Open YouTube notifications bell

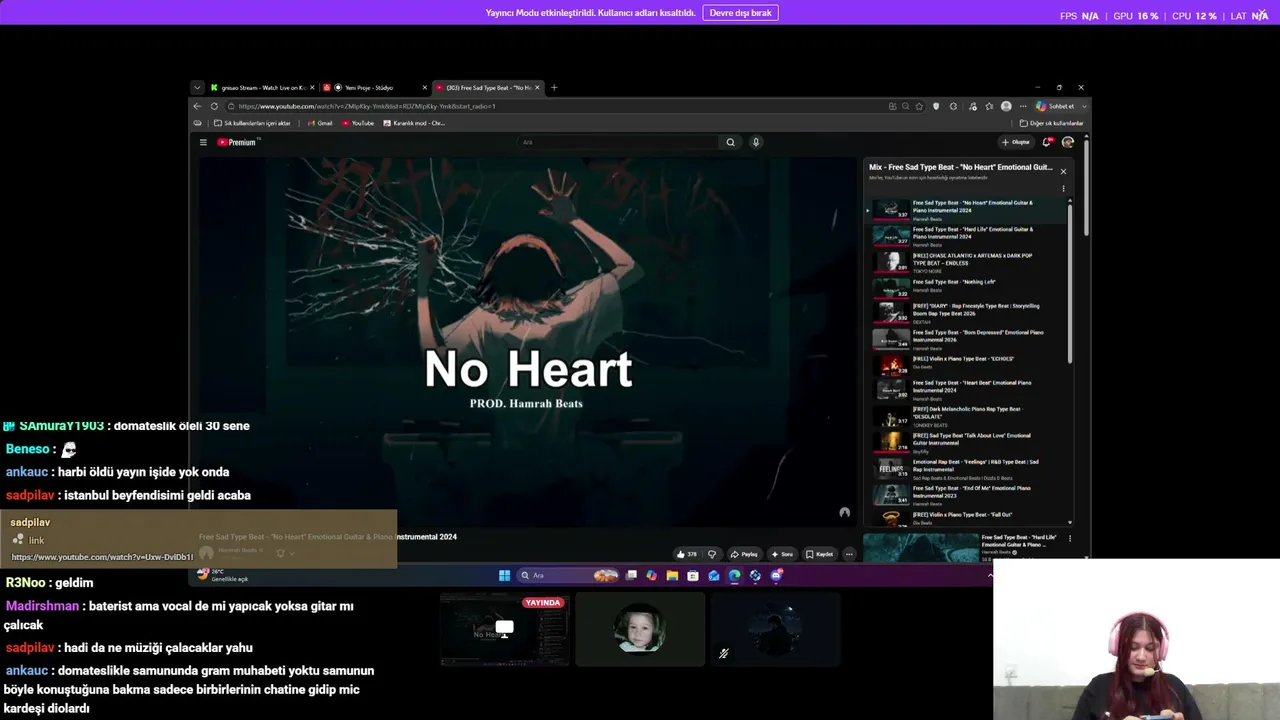[x=1047, y=142]
